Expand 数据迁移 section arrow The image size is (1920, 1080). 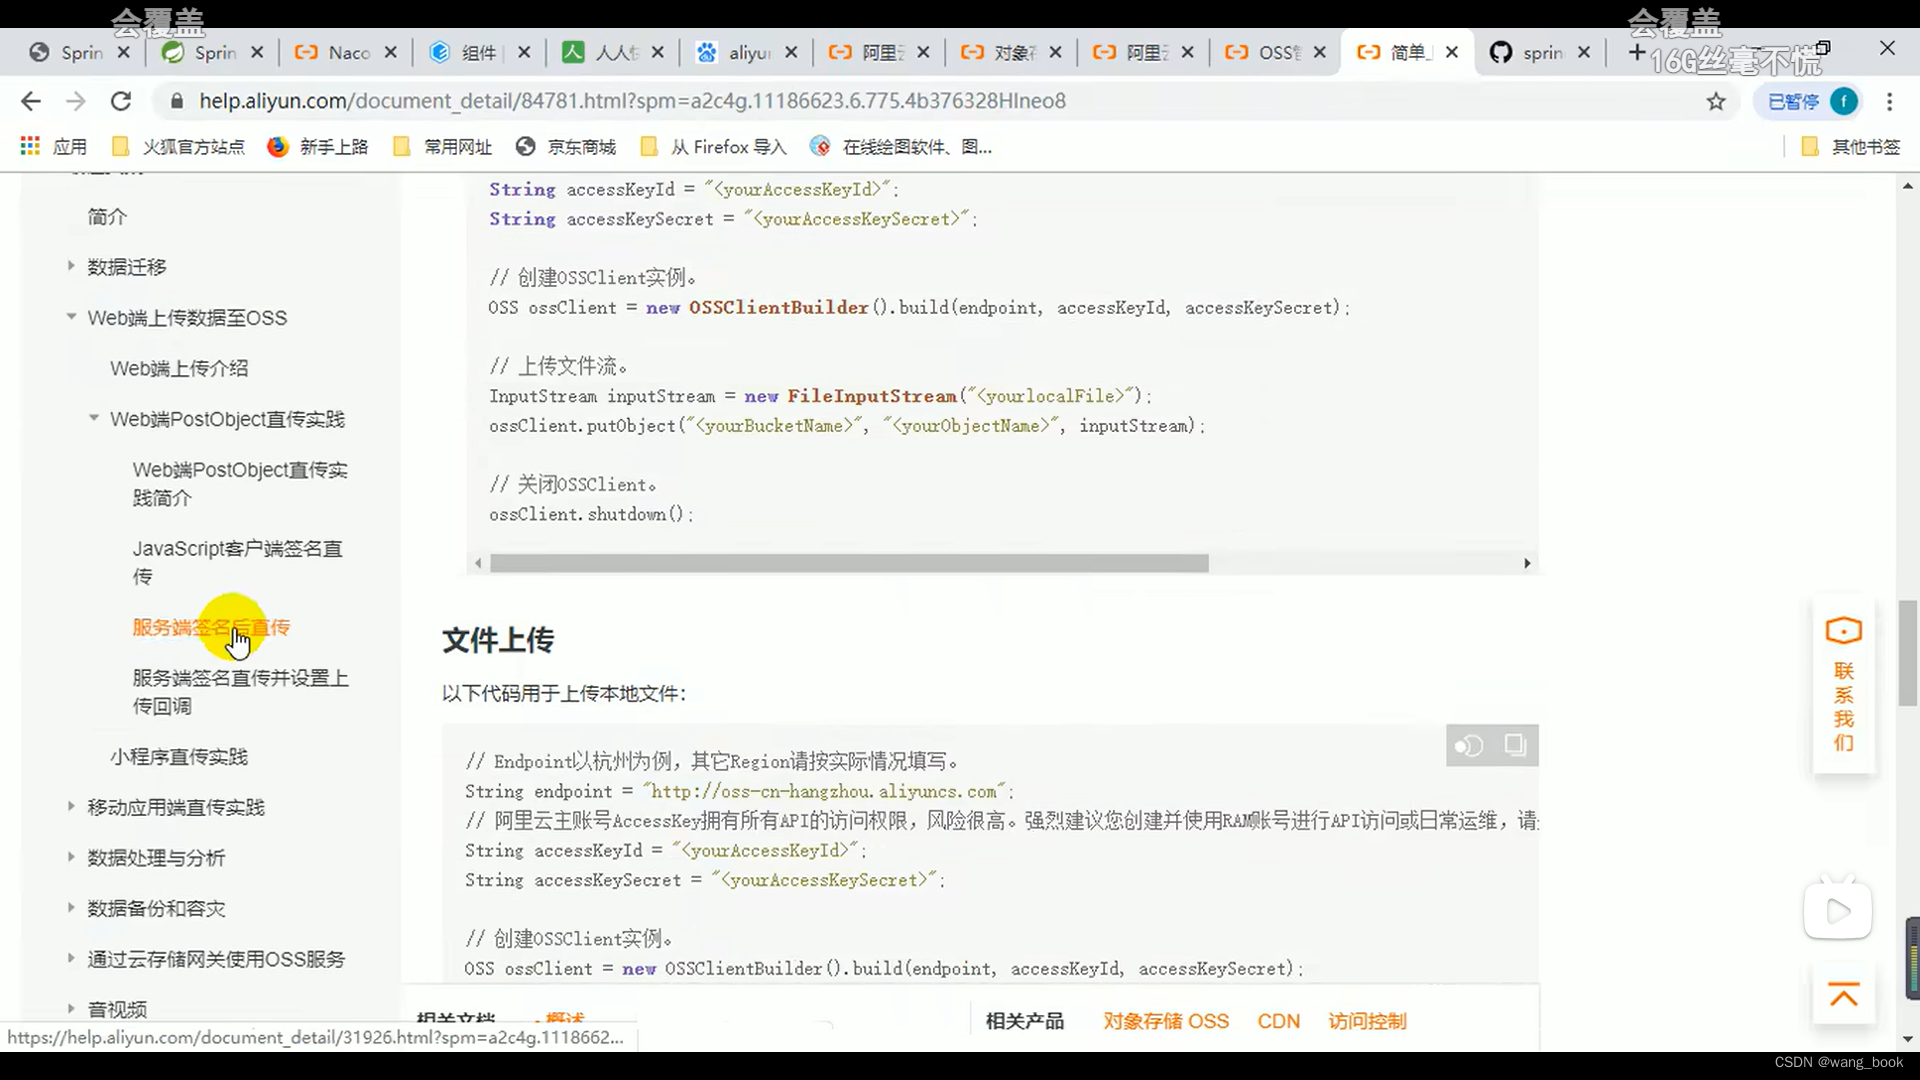71,266
